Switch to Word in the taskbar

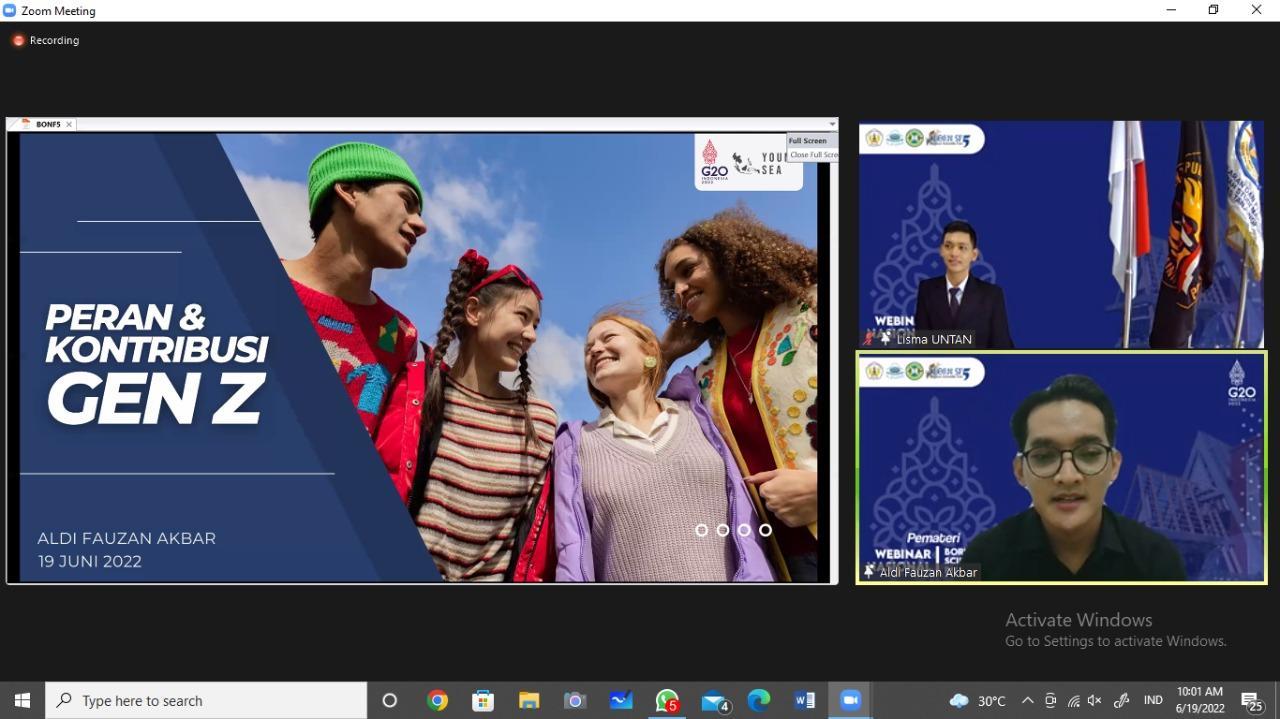(805, 701)
